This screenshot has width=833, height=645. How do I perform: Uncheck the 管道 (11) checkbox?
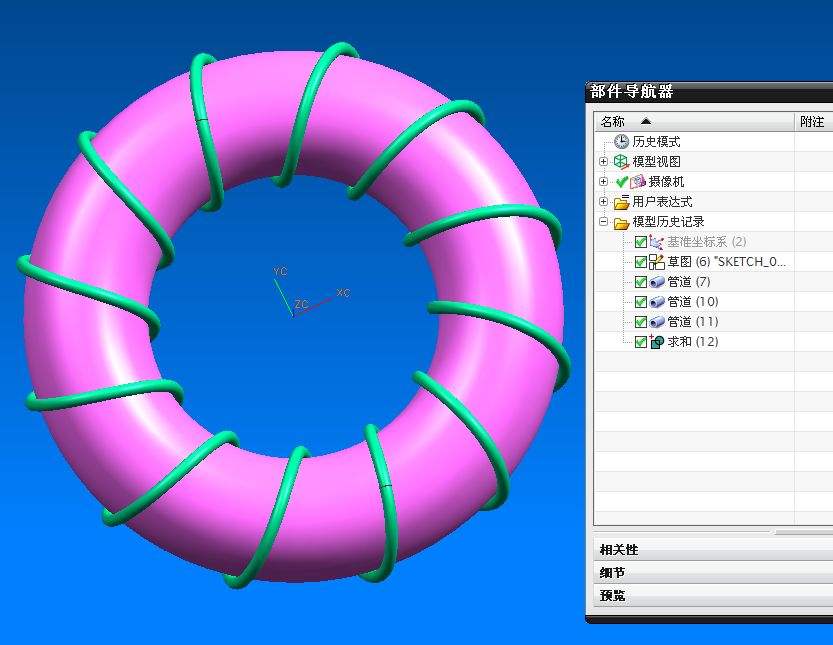point(641,322)
